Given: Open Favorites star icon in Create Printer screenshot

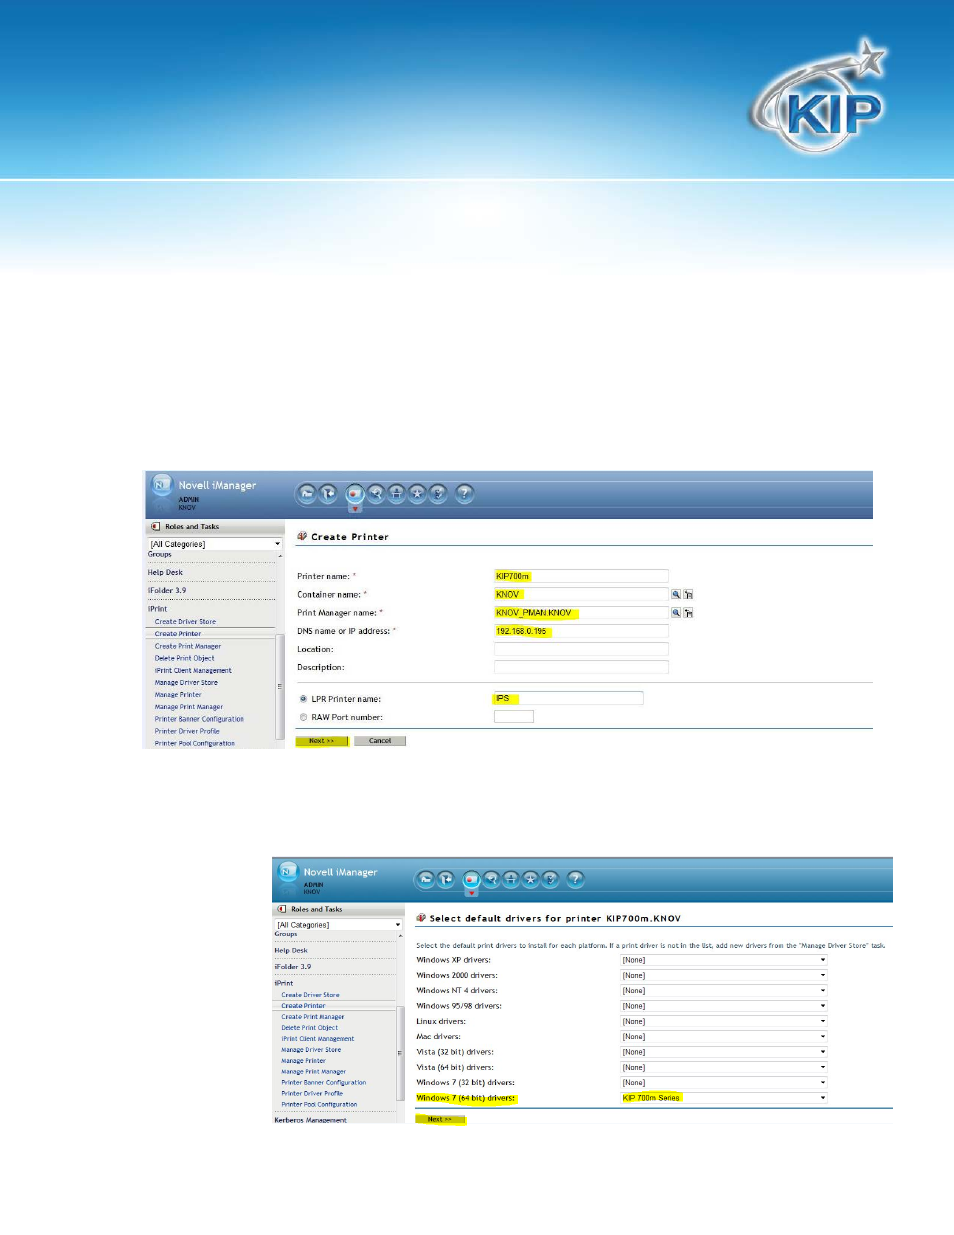Looking at the screenshot, I should coord(417,493).
